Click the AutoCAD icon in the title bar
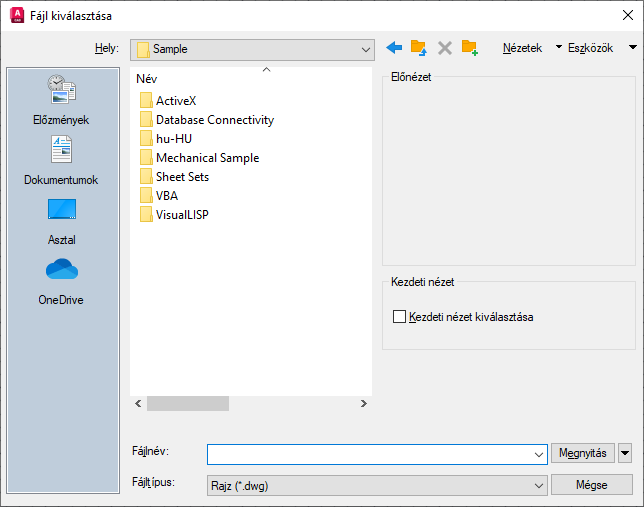644x507 pixels. tap(17, 16)
